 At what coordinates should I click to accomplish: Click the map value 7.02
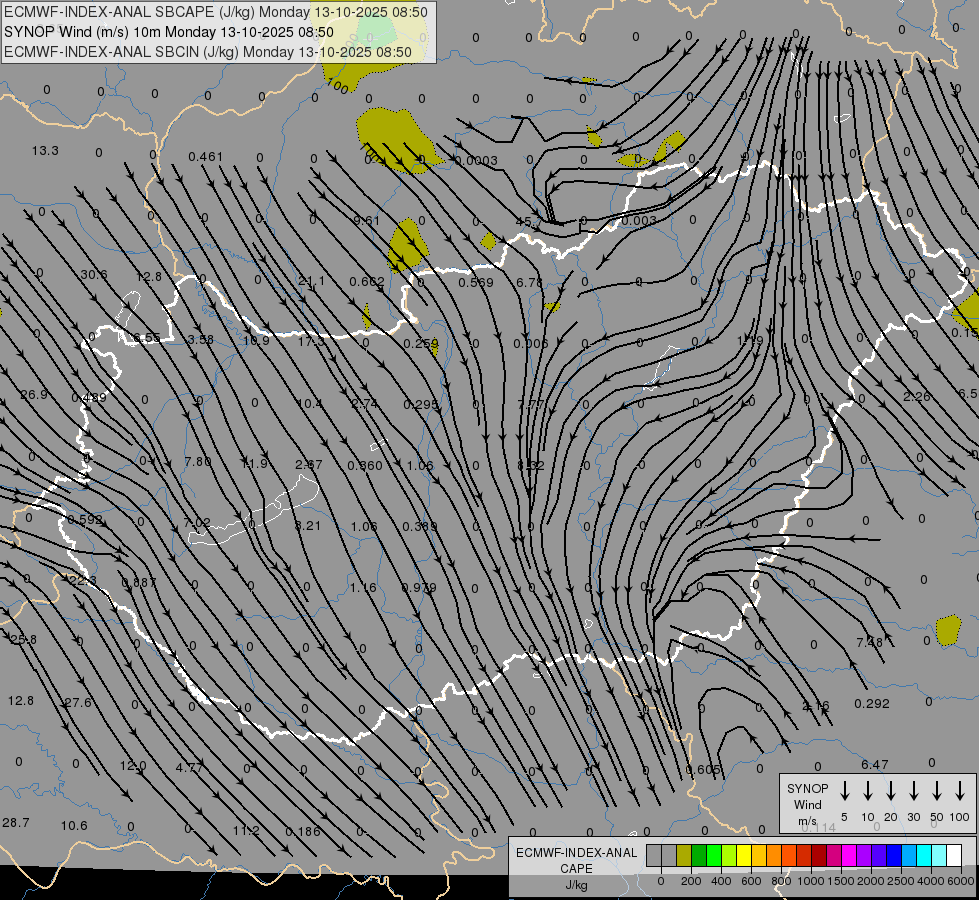tap(197, 522)
